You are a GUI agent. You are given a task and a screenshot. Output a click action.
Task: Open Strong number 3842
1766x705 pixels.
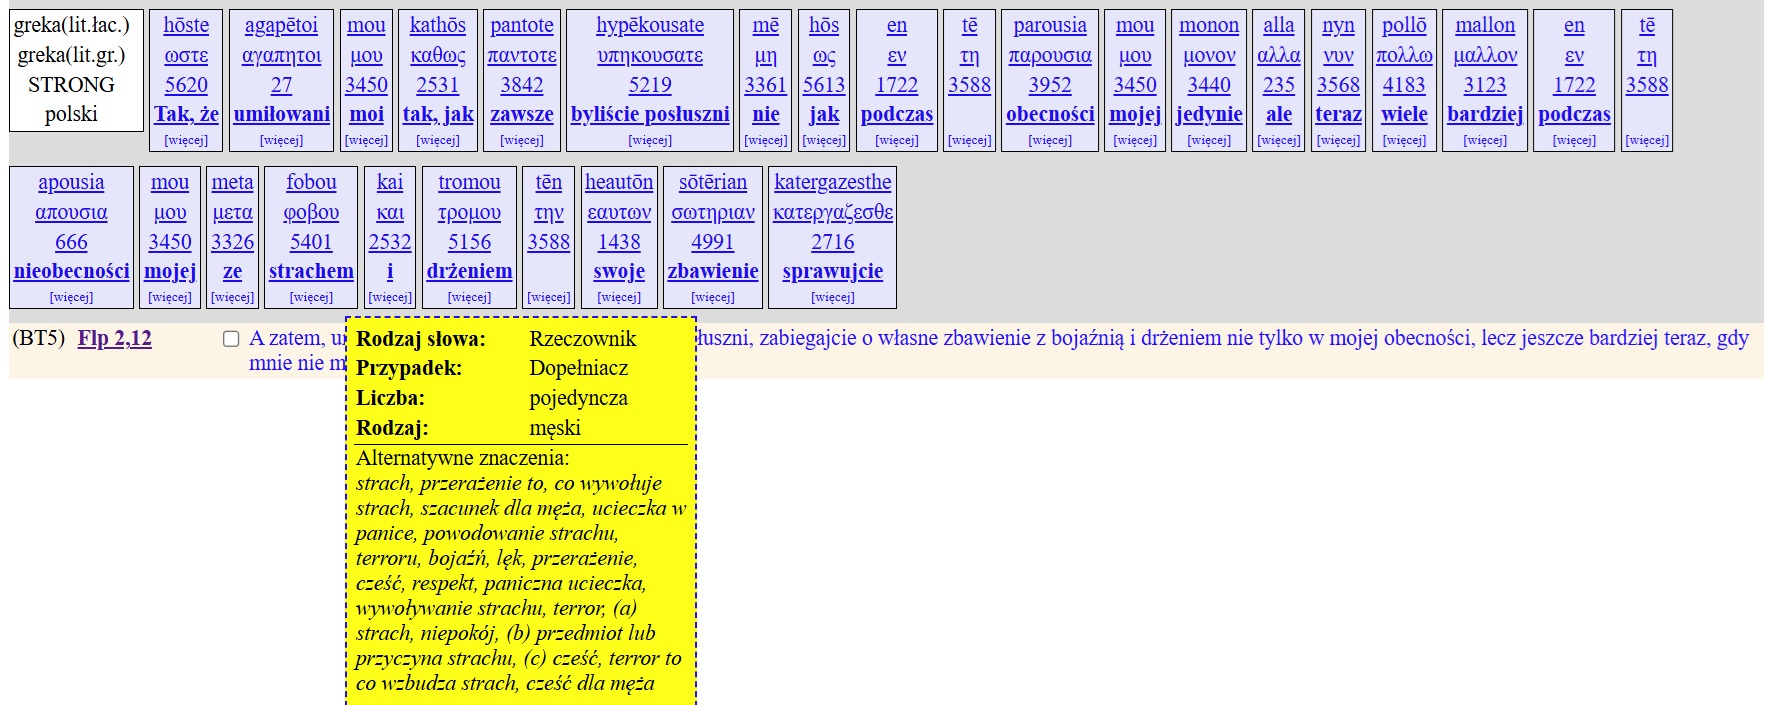(522, 85)
